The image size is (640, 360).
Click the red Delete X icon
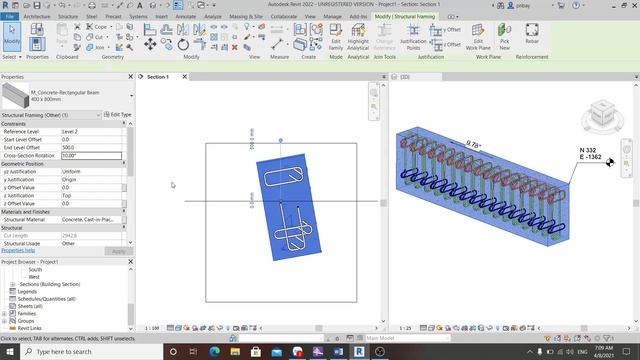(x=235, y=47)
